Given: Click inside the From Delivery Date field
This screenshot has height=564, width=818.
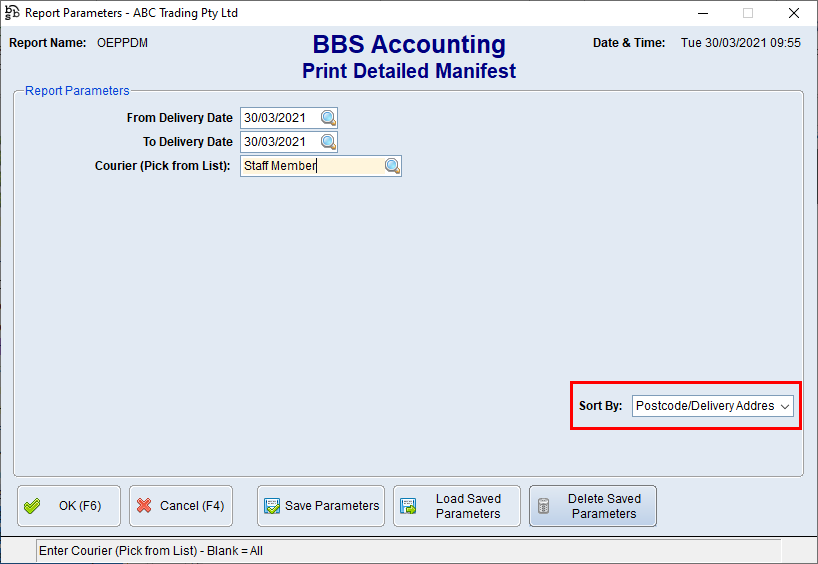Looking at the screenshot, I should [279, 118].
